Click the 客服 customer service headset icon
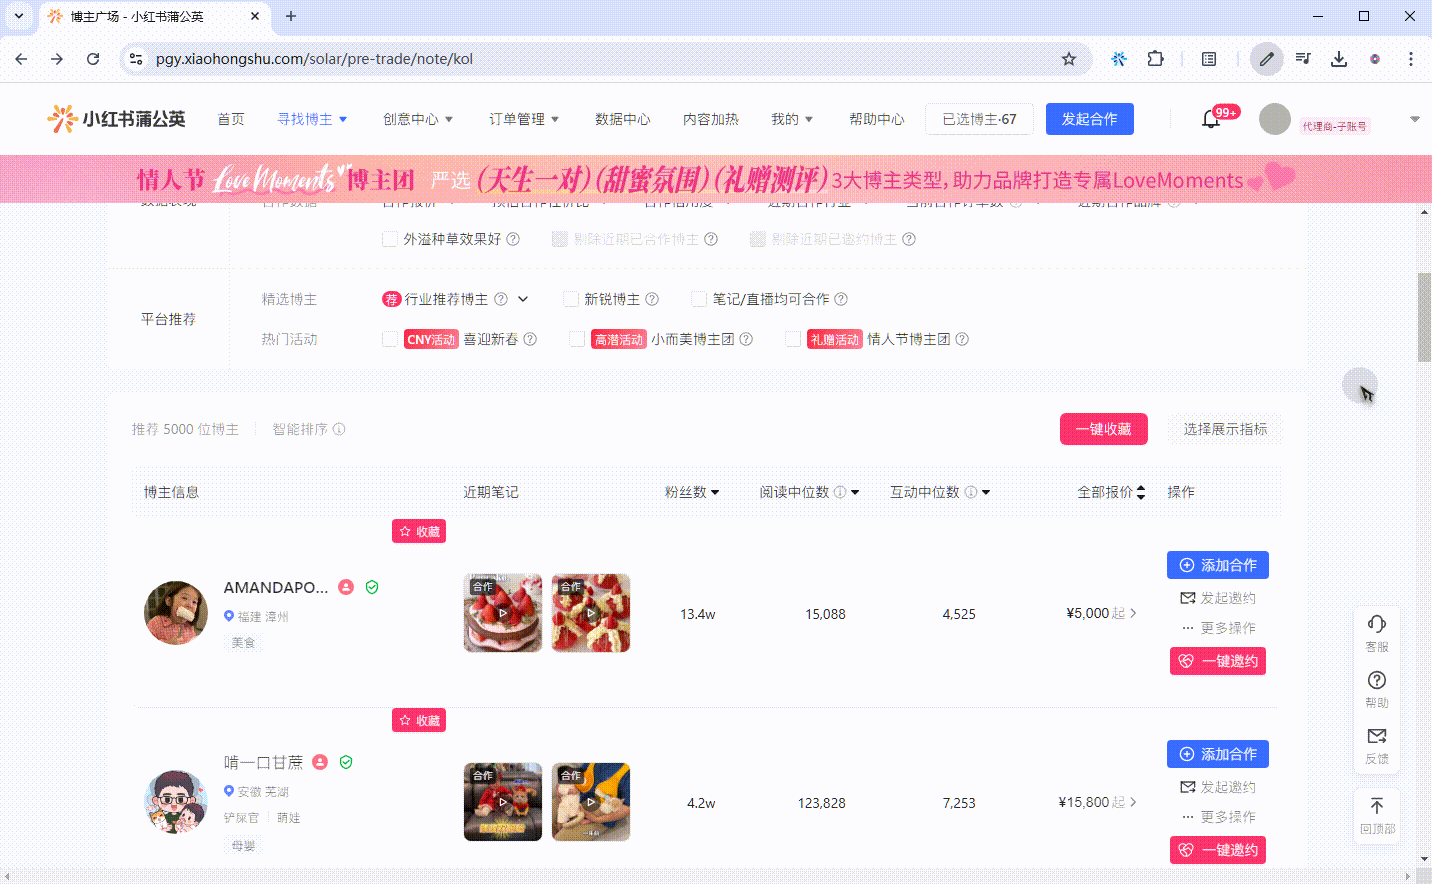The height and width of the screenshot is (884, 1432). point(1377,624)
